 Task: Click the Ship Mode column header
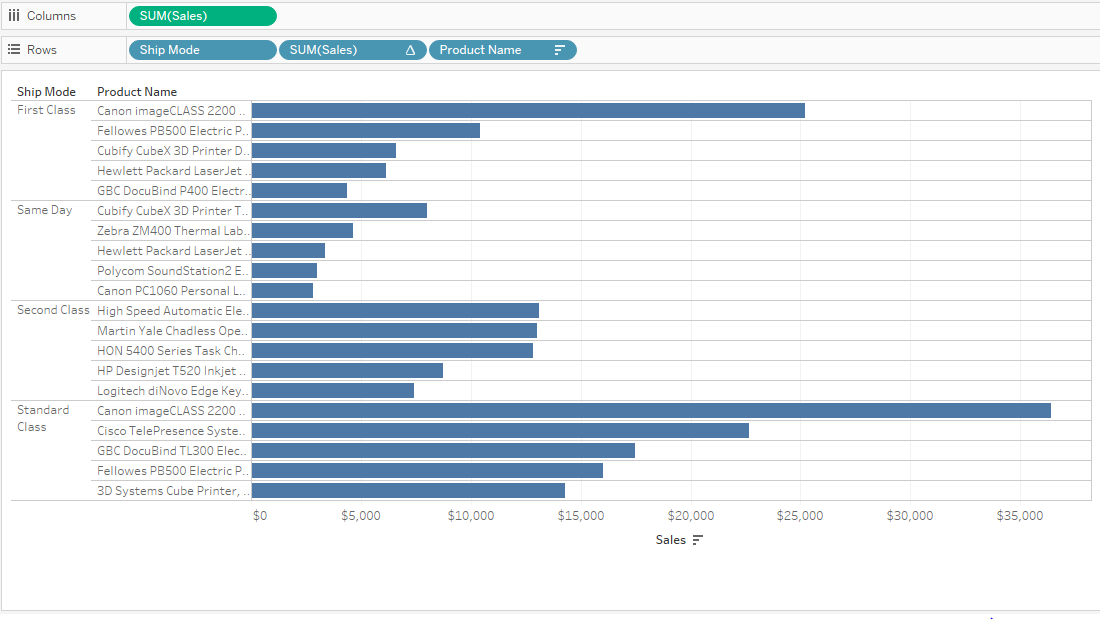pos(46,92)
